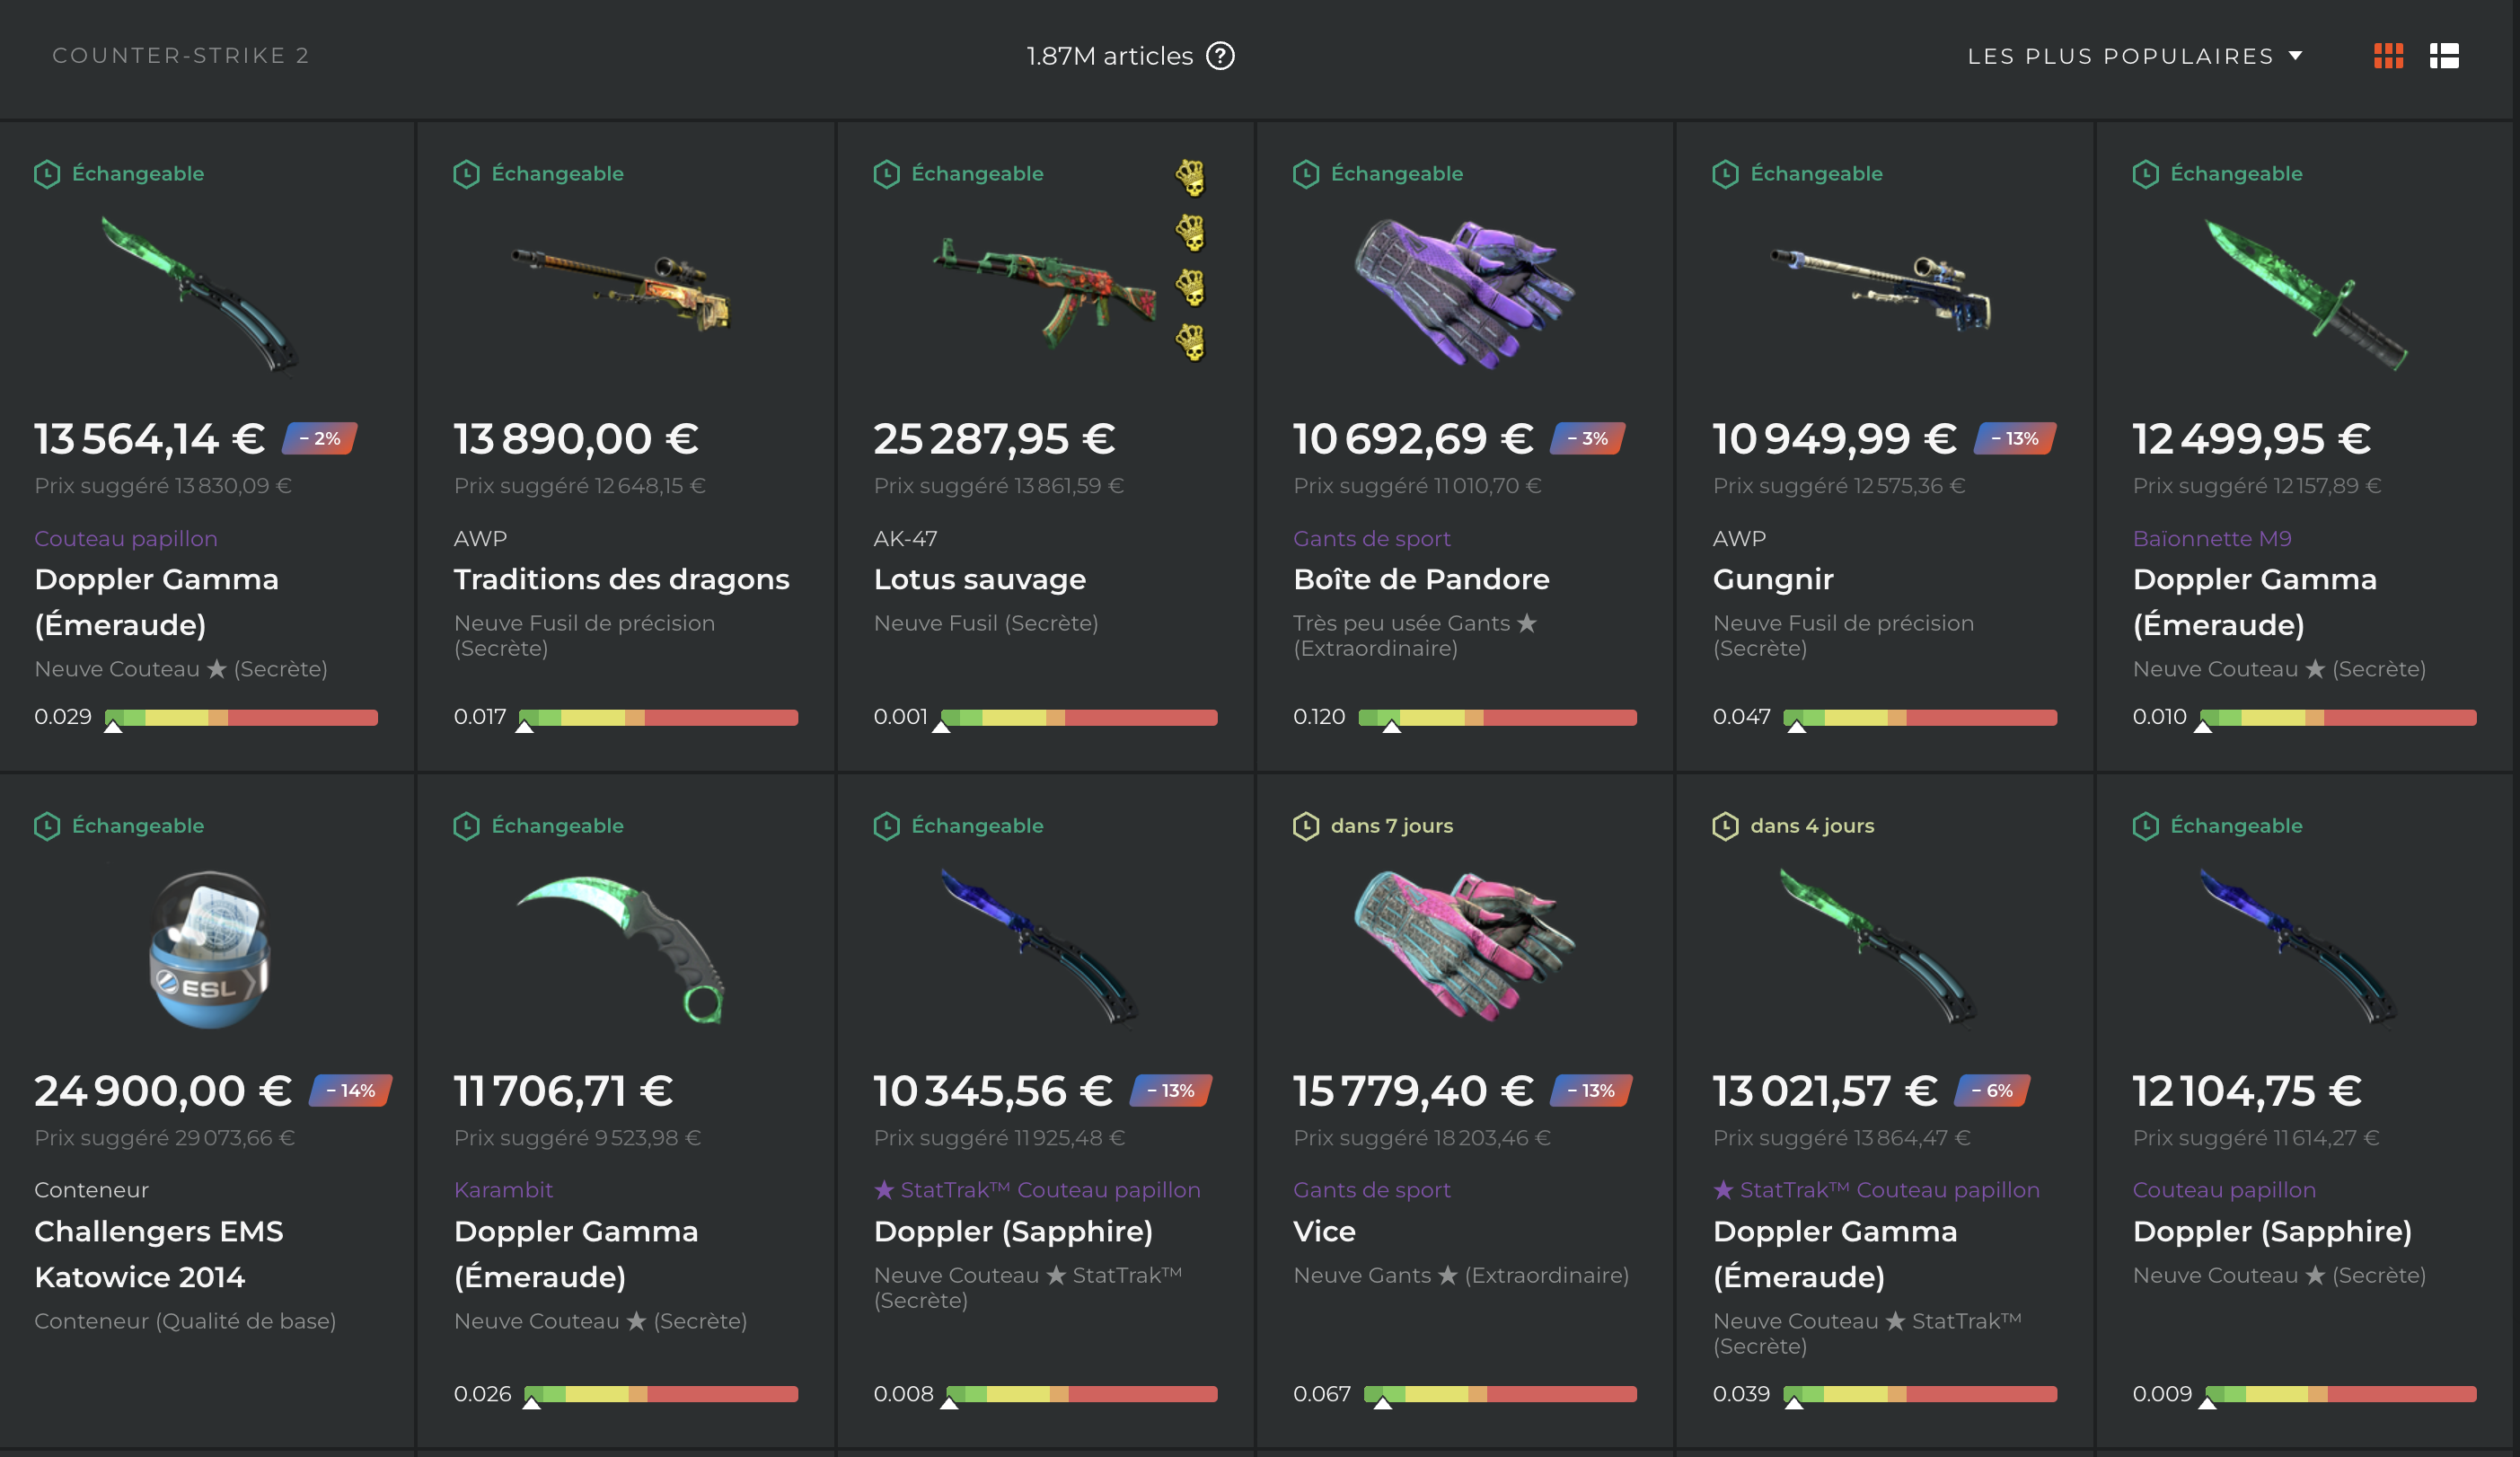Click the Gungnir 0.047 float wear bar
This screenshot has width=2520, height=1457.
[x=1919, y=717]
